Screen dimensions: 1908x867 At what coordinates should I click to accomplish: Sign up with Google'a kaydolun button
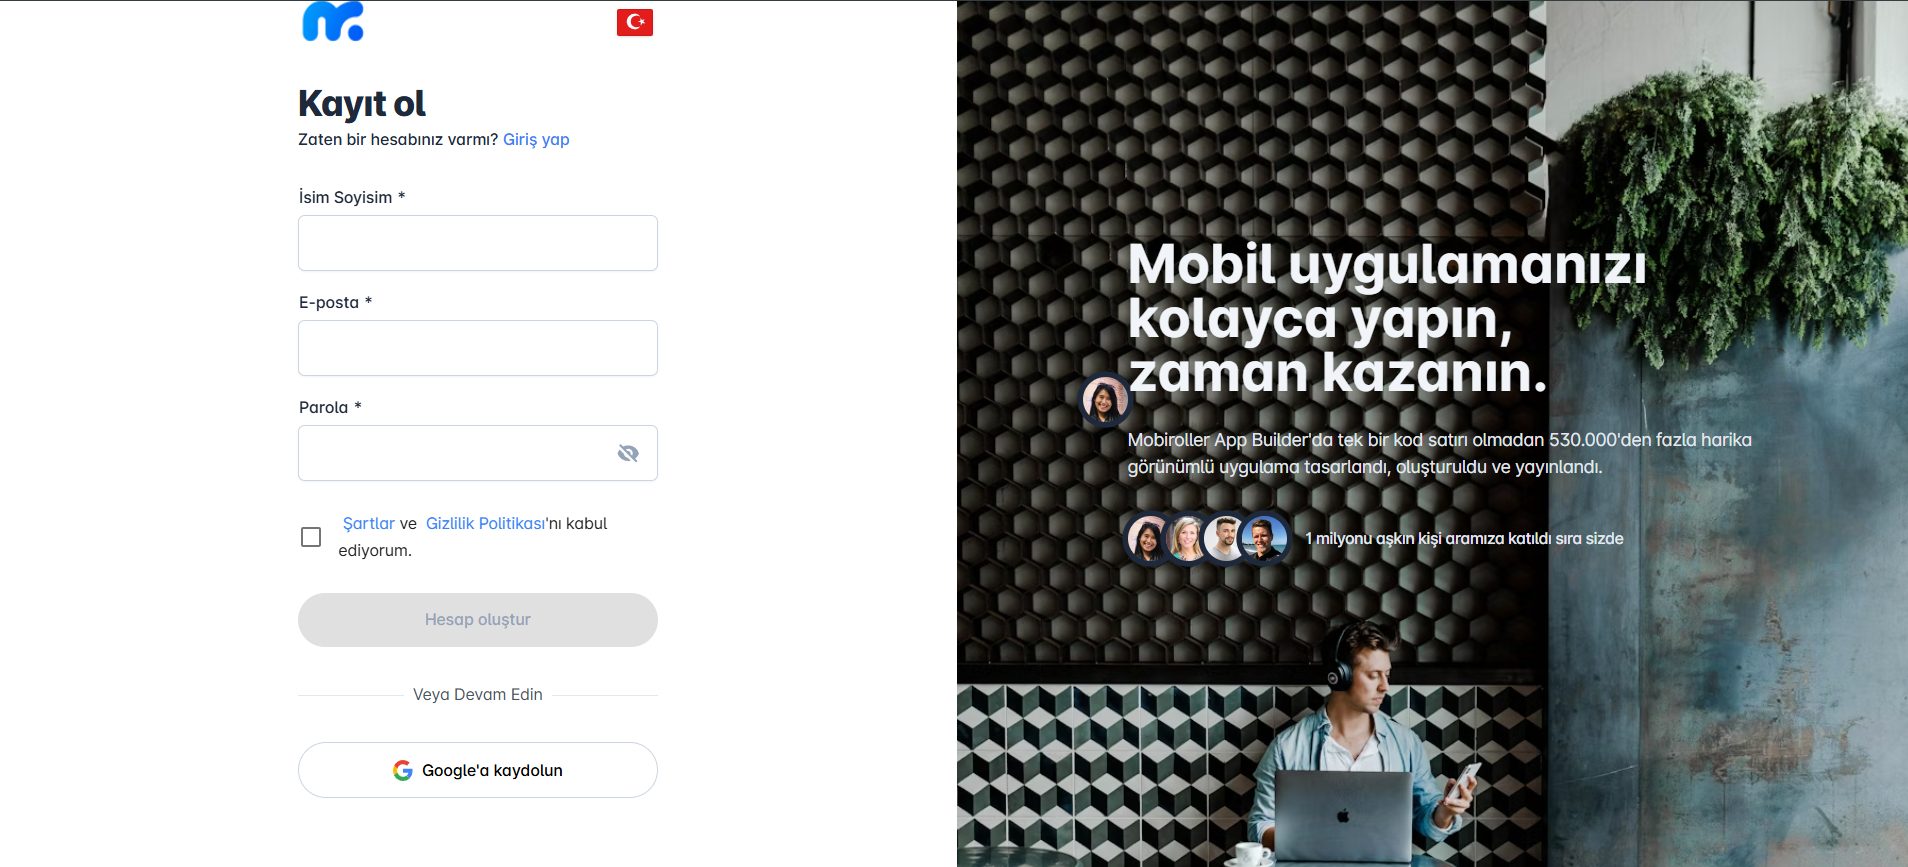[x=478, y=770]
